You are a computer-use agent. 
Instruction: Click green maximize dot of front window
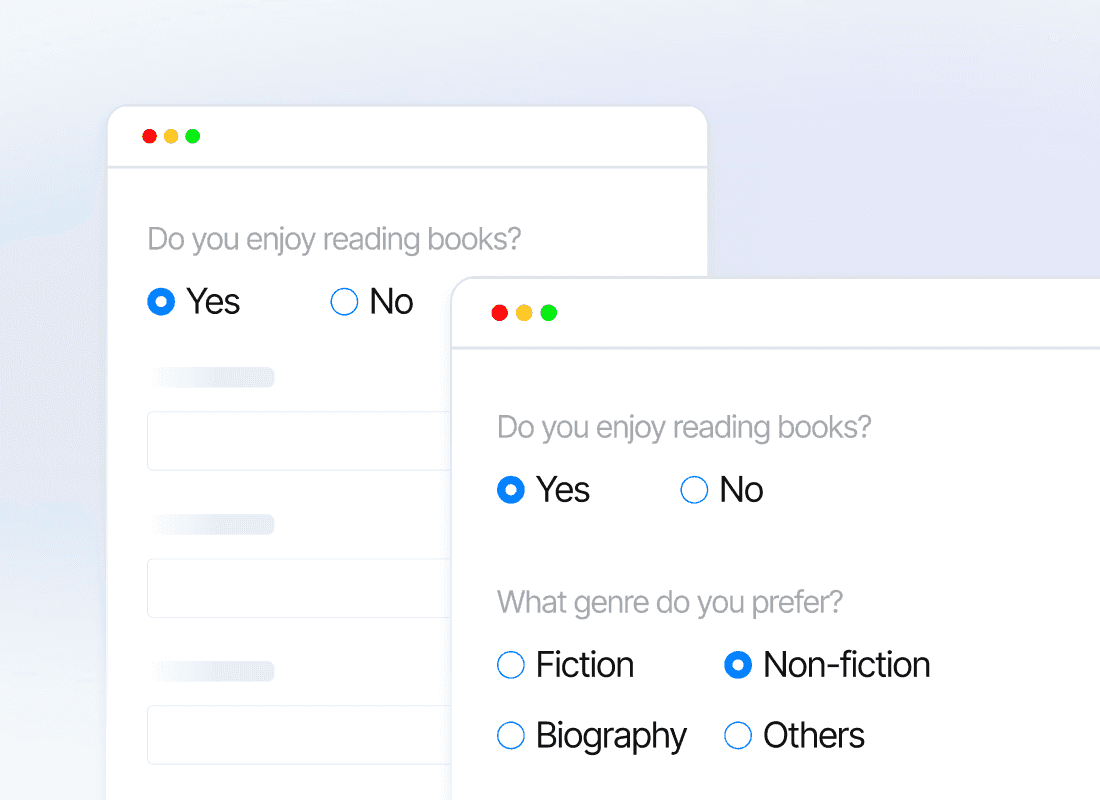[549, 313]
